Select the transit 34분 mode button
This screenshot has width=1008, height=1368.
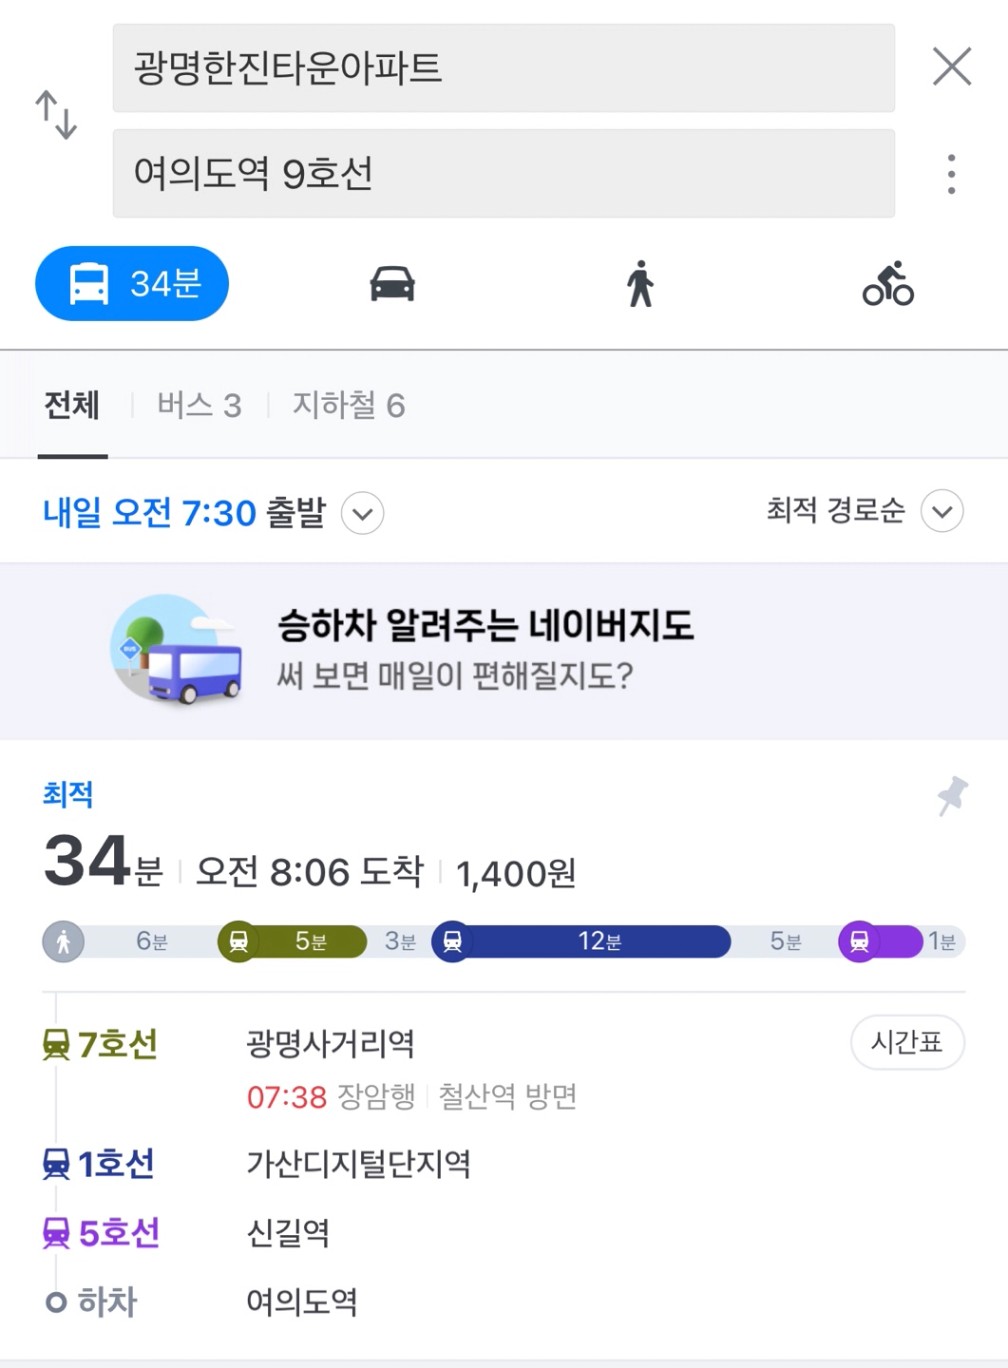click(132, 284)
